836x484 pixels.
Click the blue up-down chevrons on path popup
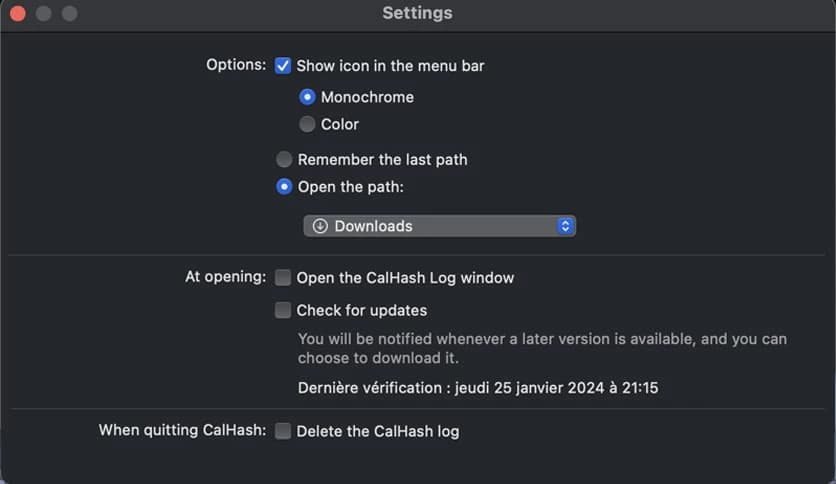point(565,226)
